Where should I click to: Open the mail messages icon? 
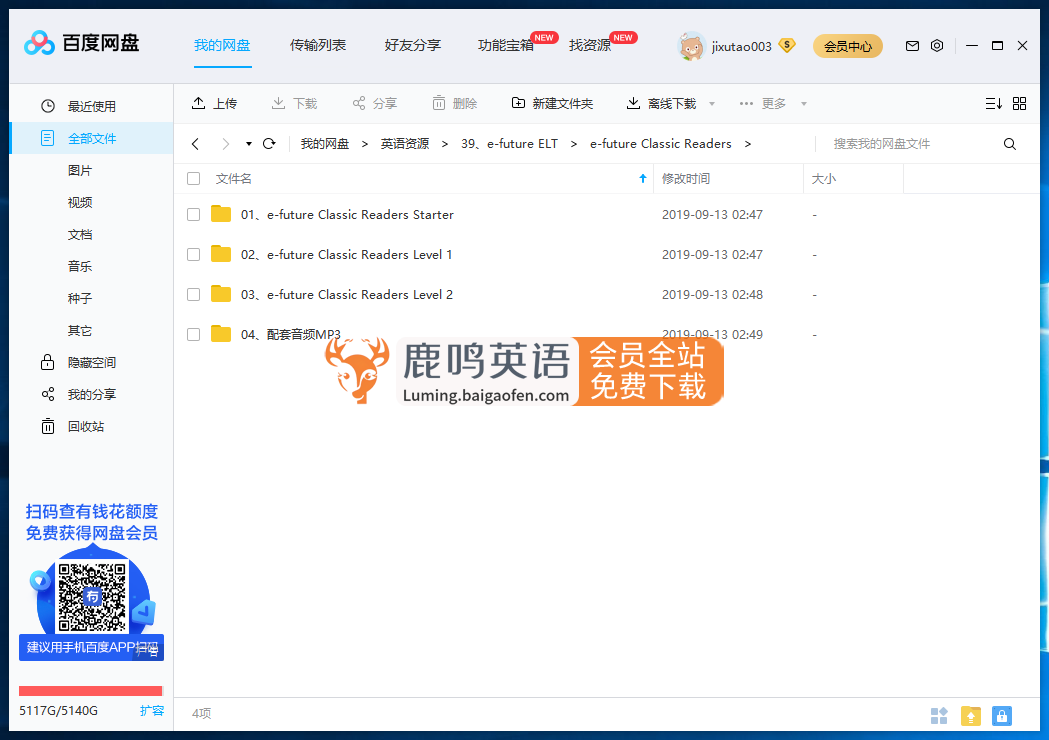[912, 45]
